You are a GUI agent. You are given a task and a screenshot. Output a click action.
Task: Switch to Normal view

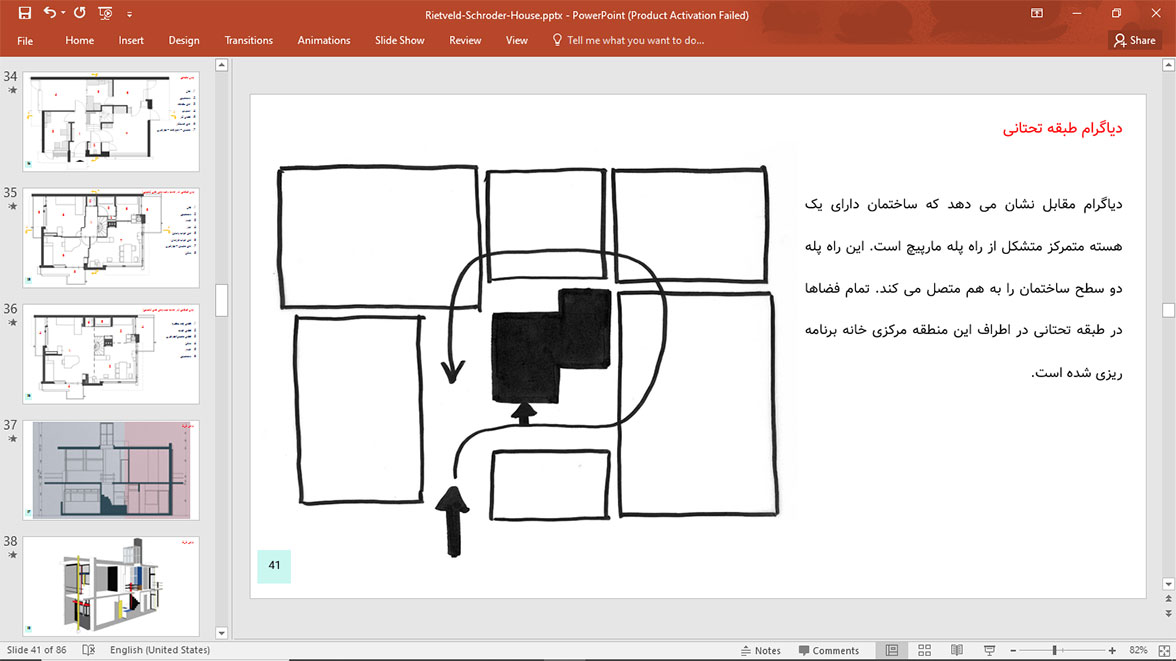(892, 650)
